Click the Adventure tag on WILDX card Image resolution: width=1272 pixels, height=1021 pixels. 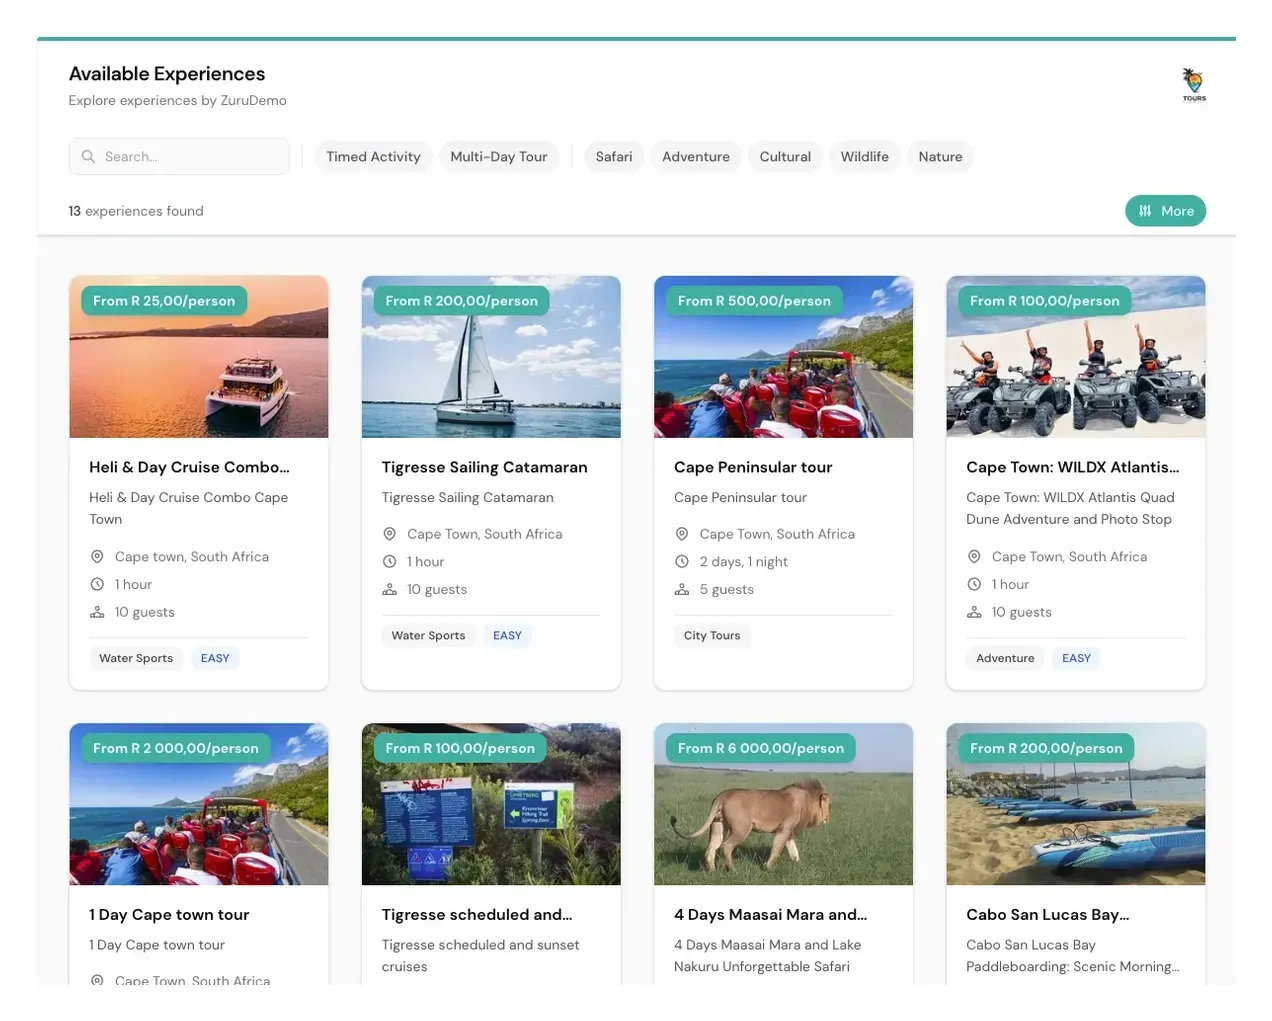click(1005, 658)
